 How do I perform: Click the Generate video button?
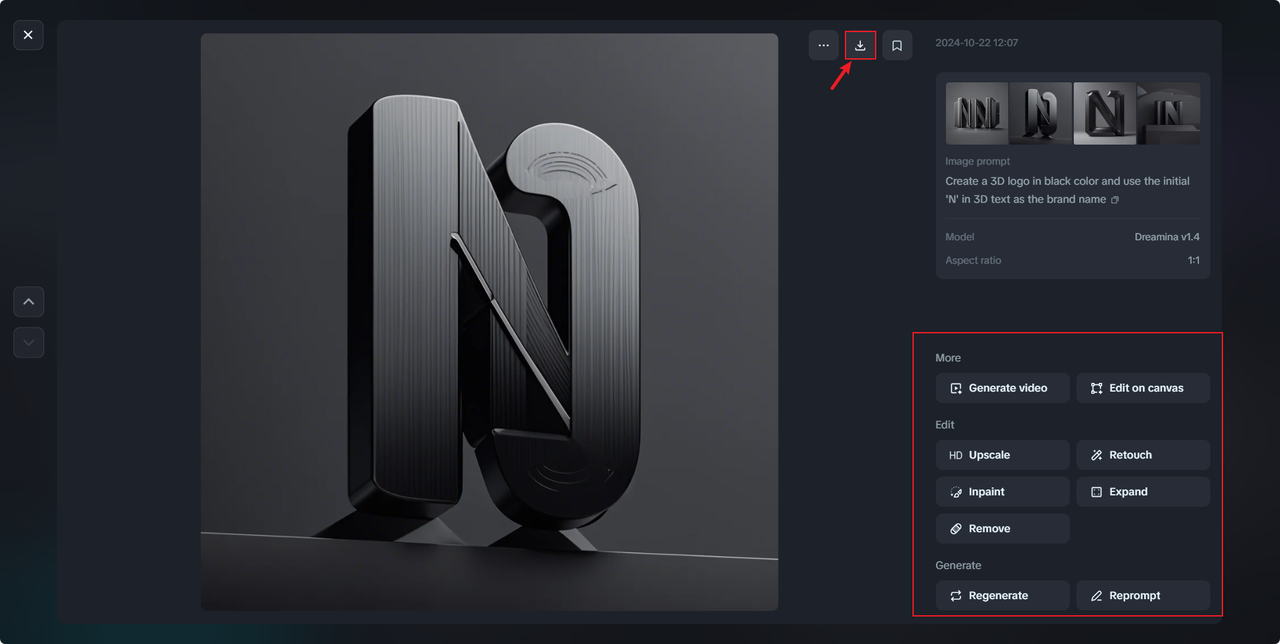[x=1003, y=388]
